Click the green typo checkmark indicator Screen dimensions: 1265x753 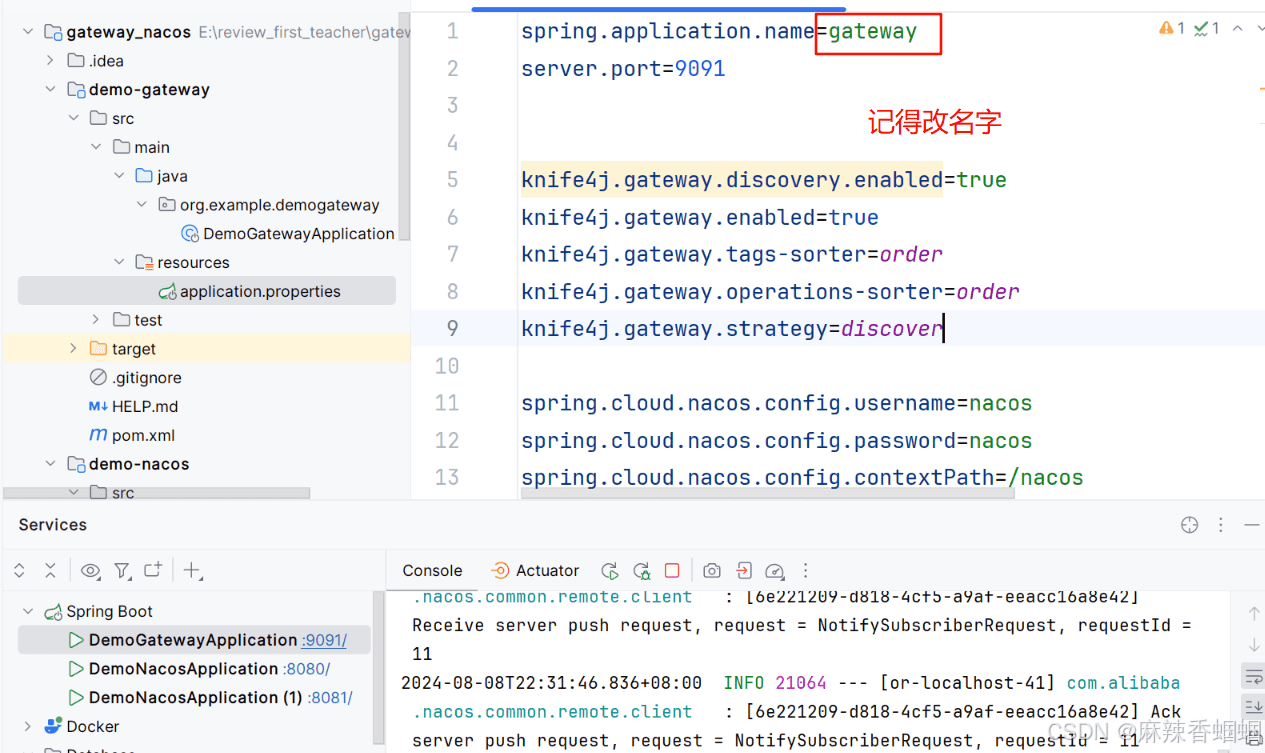click(x=1206, y=28)
